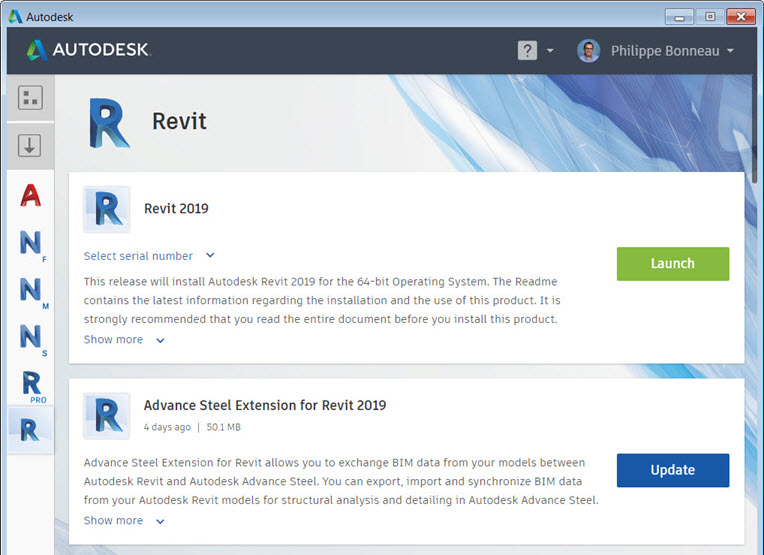Click the '4 days ago' update date
This screenshot has height=555, width=764.
(x=167, y=427)
